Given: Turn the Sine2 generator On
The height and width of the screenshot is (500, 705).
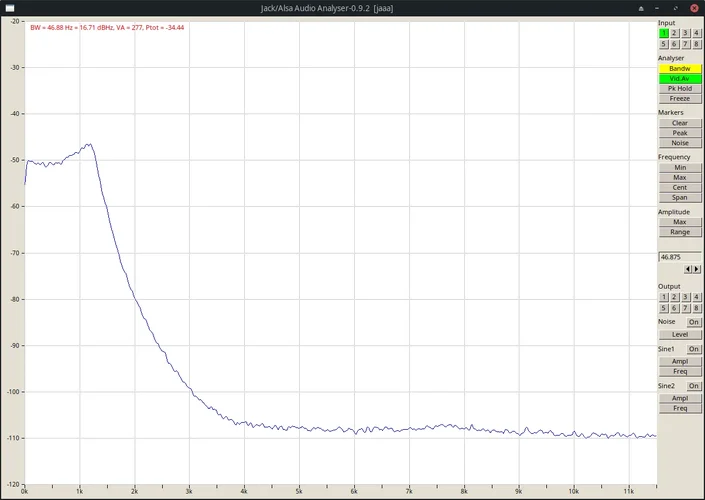Looking at the screenshot, I should coord(694,386).
